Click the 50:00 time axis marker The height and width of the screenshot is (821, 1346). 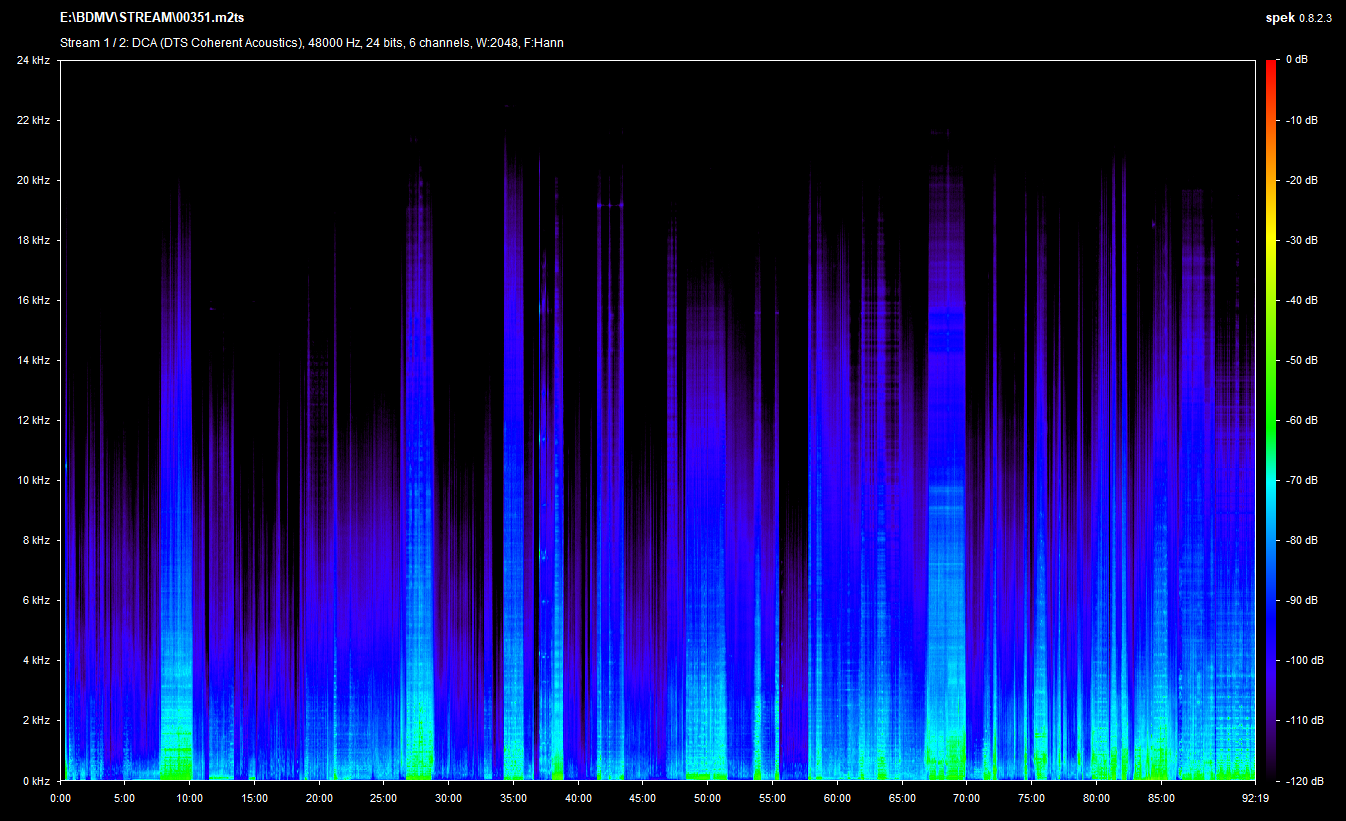pos(708,798)
